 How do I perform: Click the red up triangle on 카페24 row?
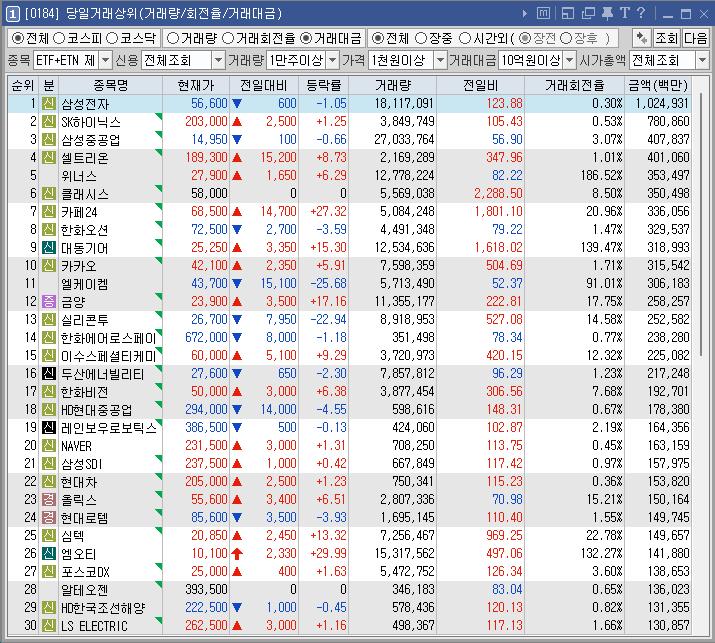[237, 212]
